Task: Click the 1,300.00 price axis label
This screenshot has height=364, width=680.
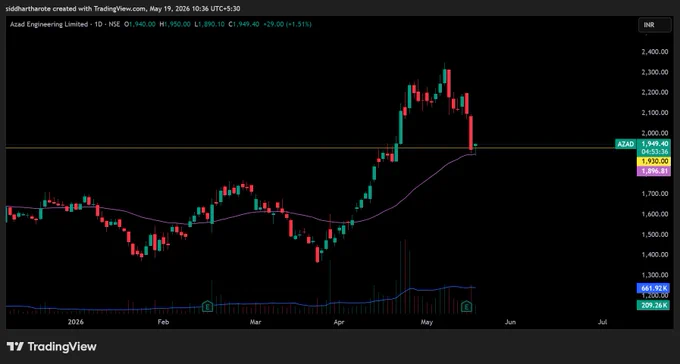Action: point(654,275)
